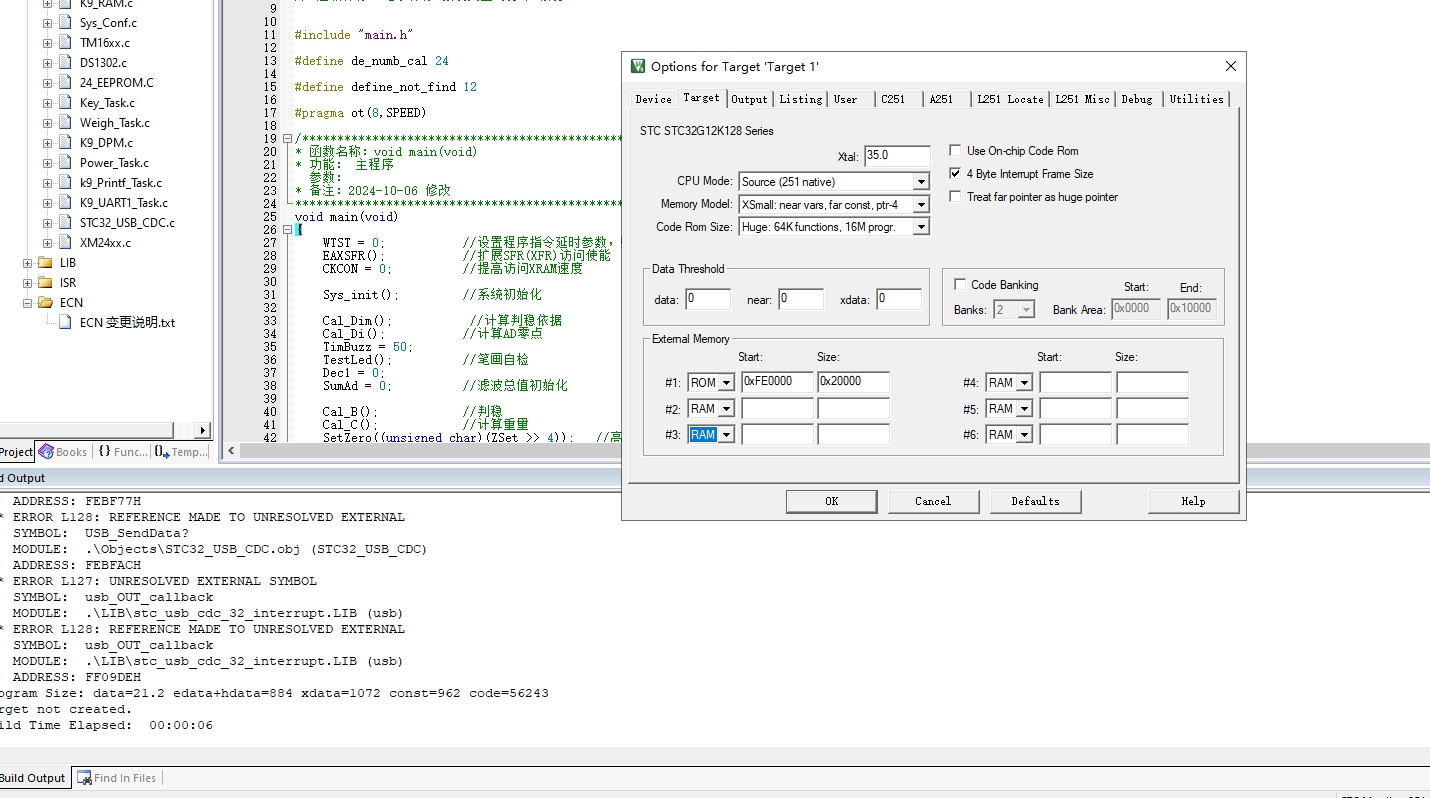
Task: Click Cancel in the Options dialog
Action: [x=933, y=501]
